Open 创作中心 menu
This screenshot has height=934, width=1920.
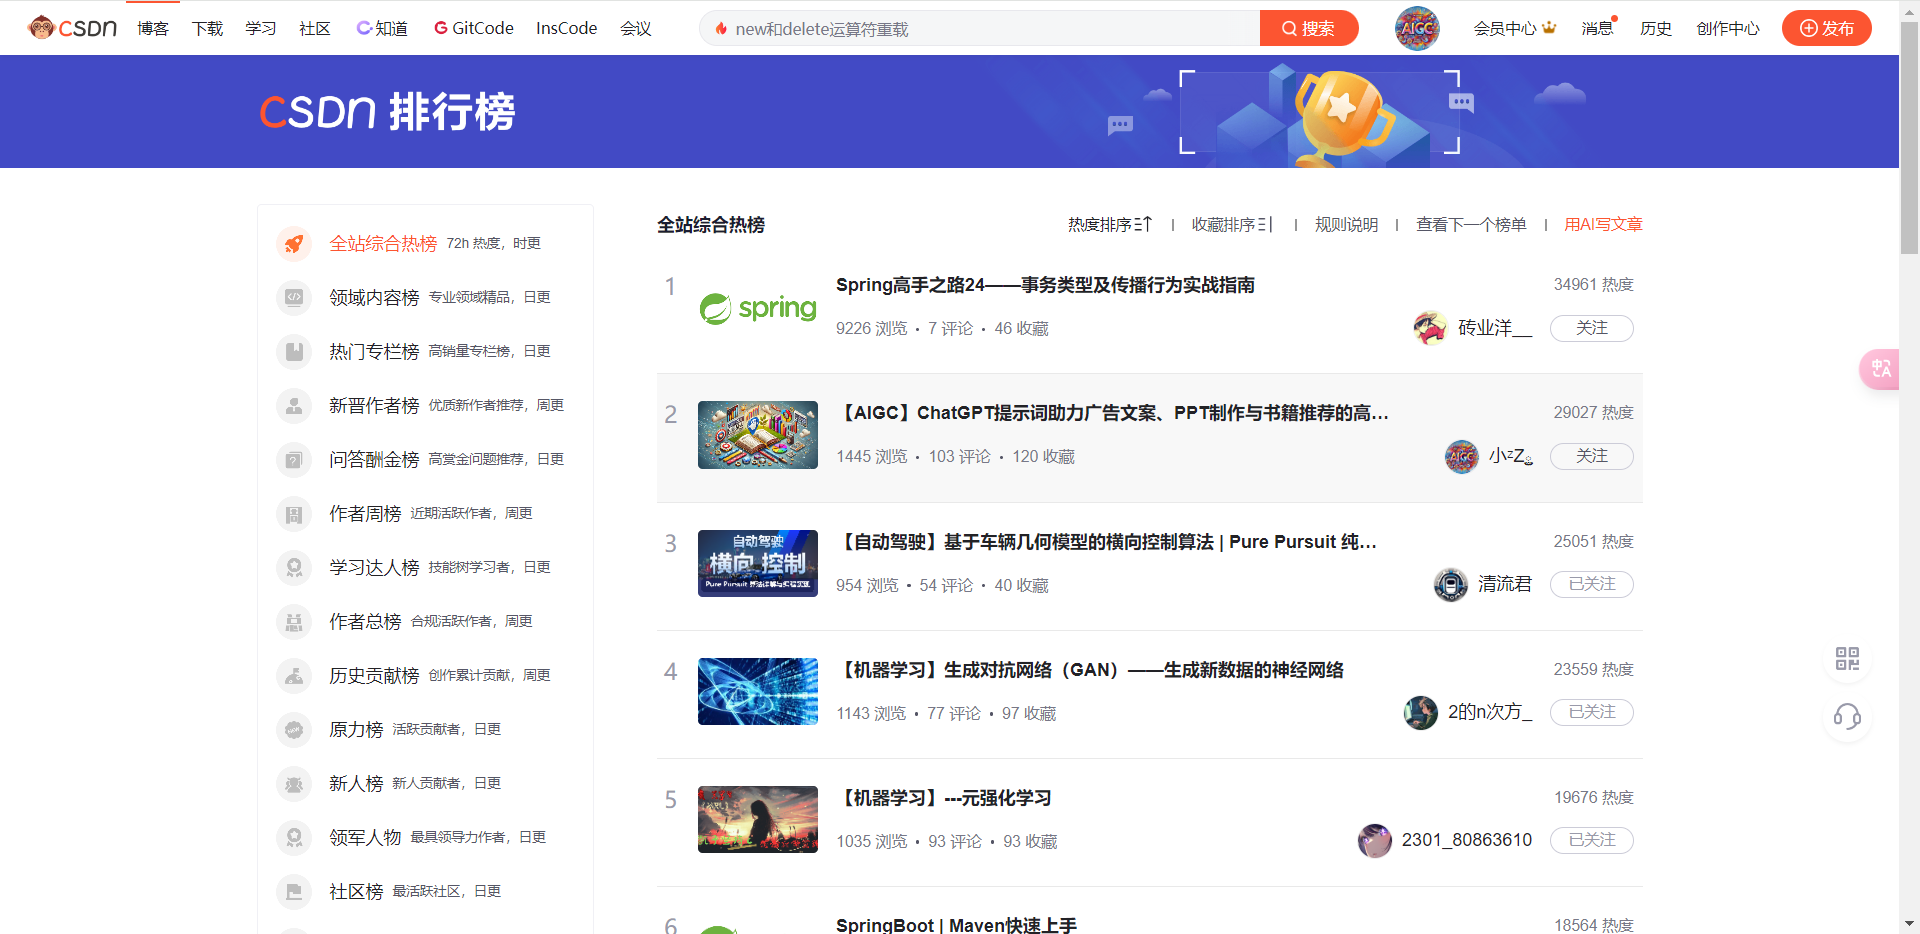point(1727,28)
